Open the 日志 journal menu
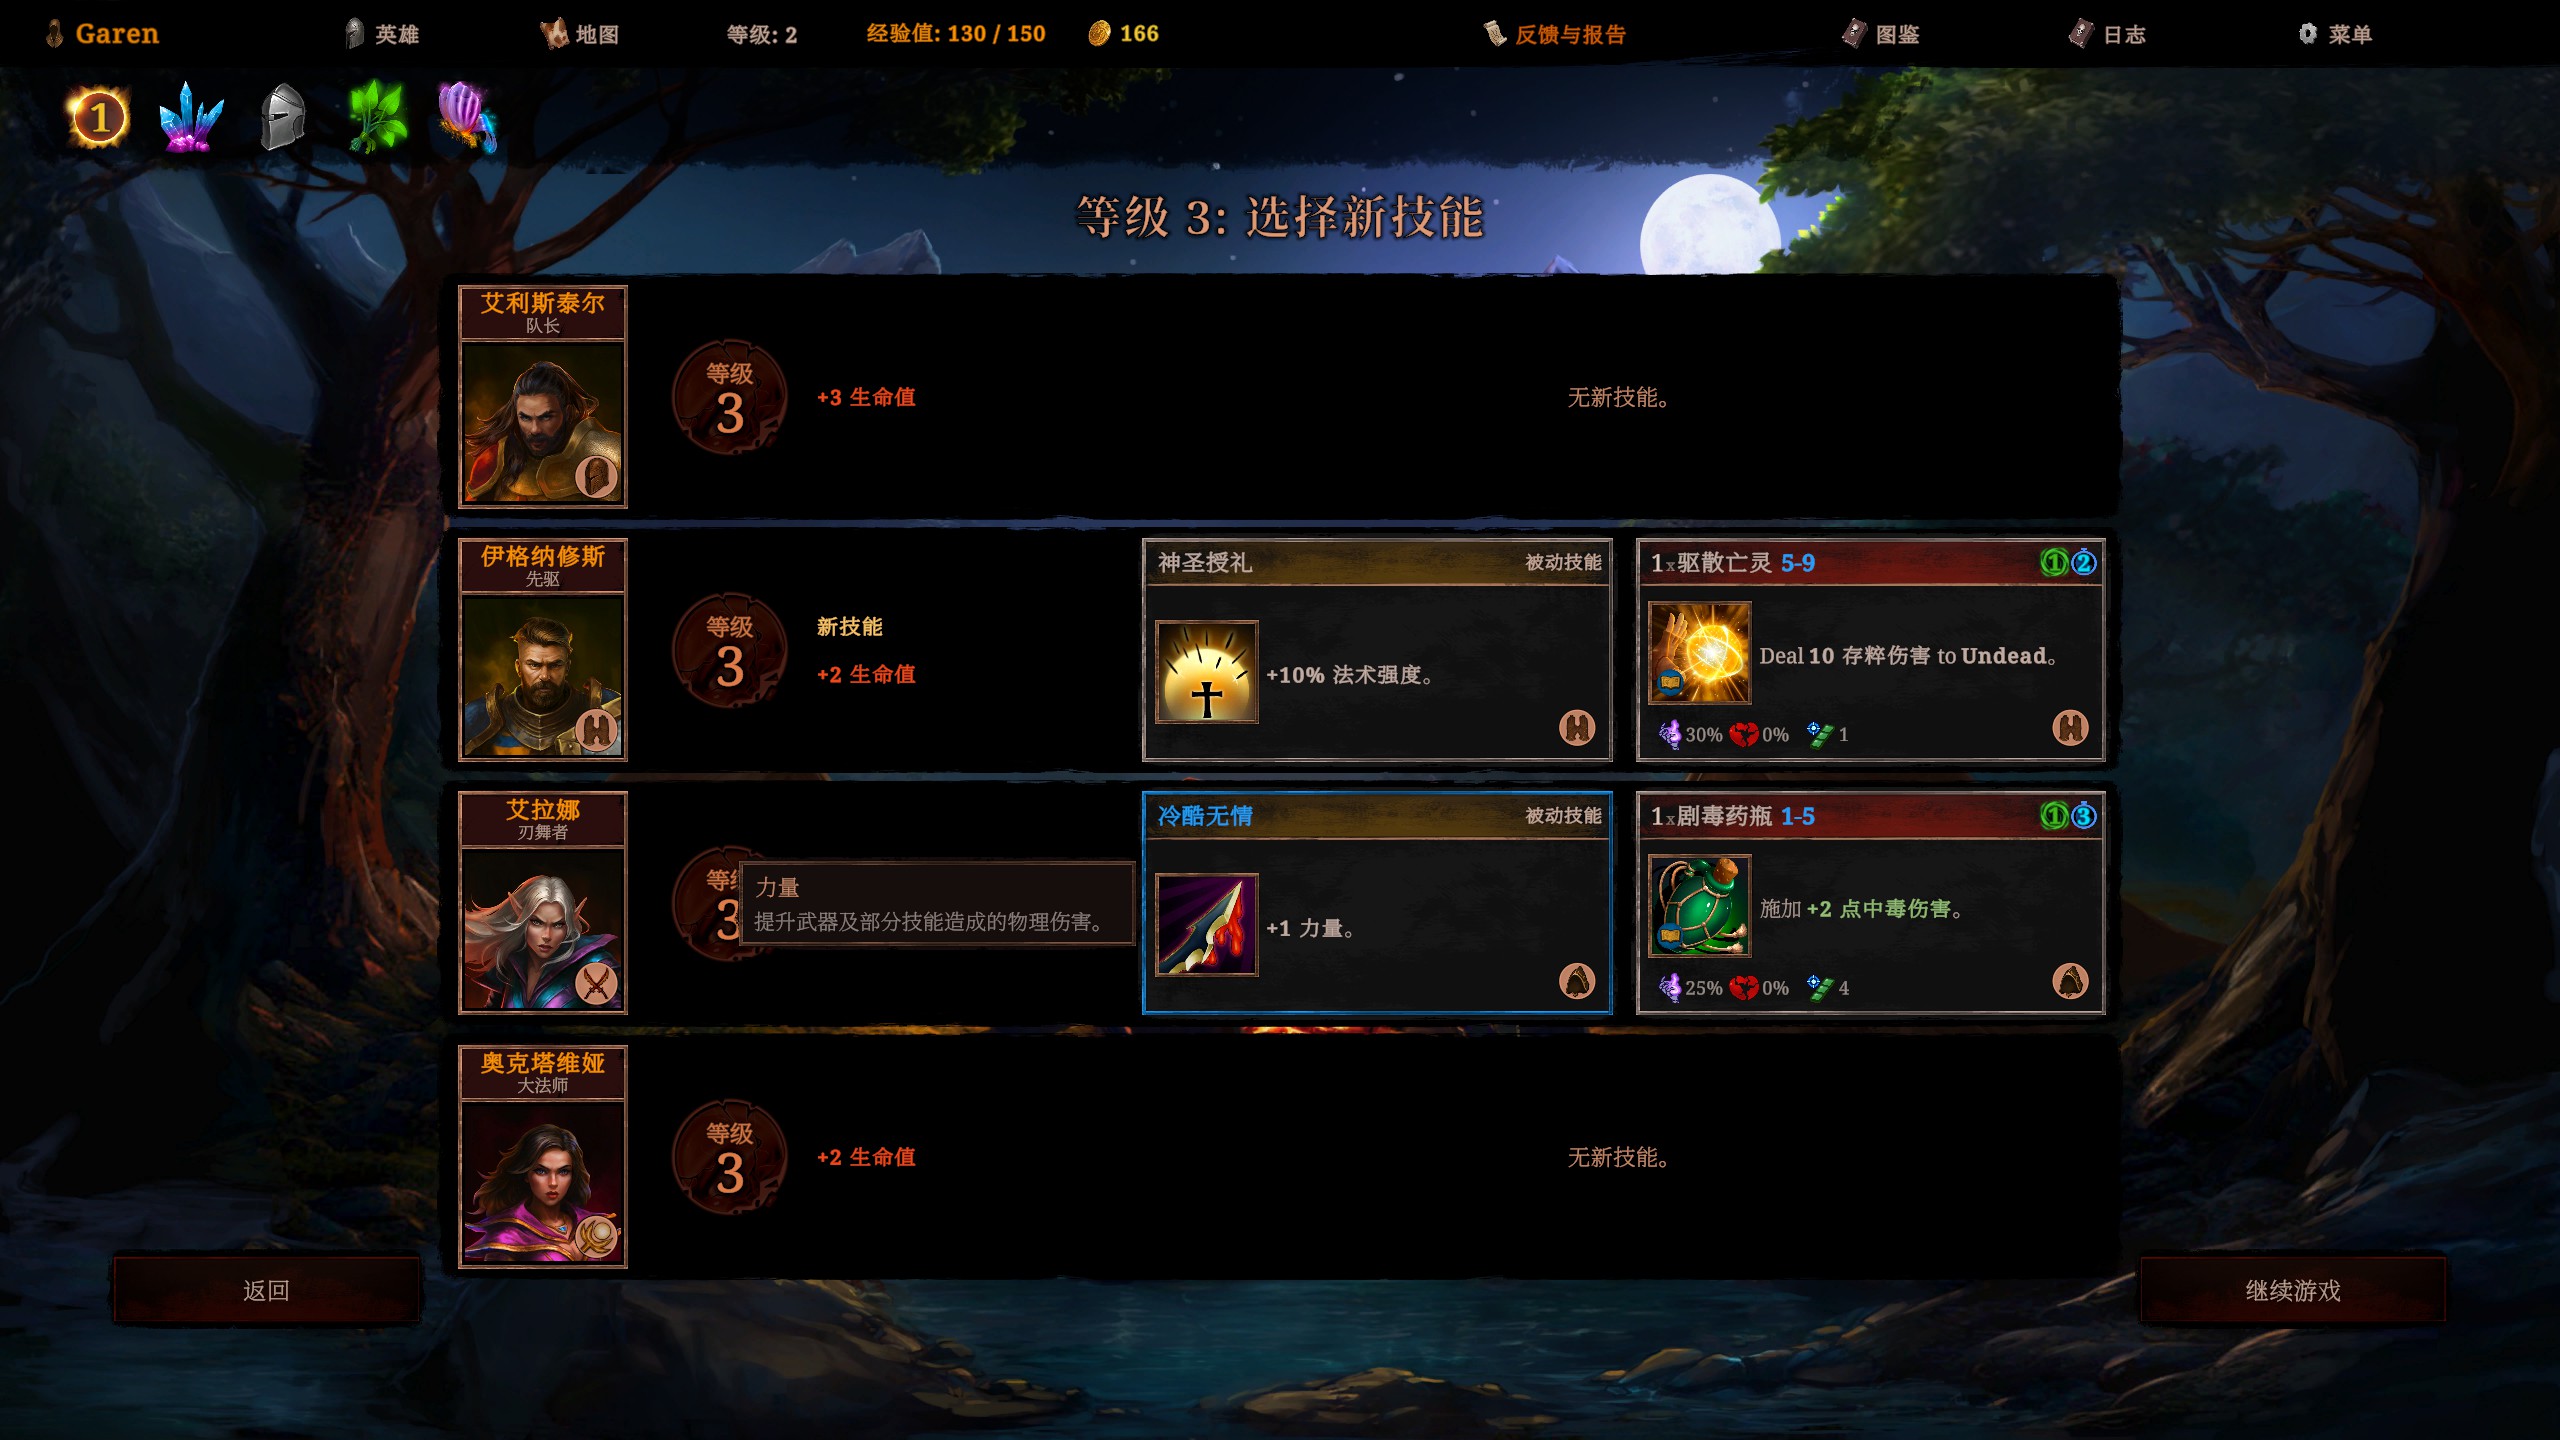The height and width of the screenshot is (1440, 2560). point(2107,34)
